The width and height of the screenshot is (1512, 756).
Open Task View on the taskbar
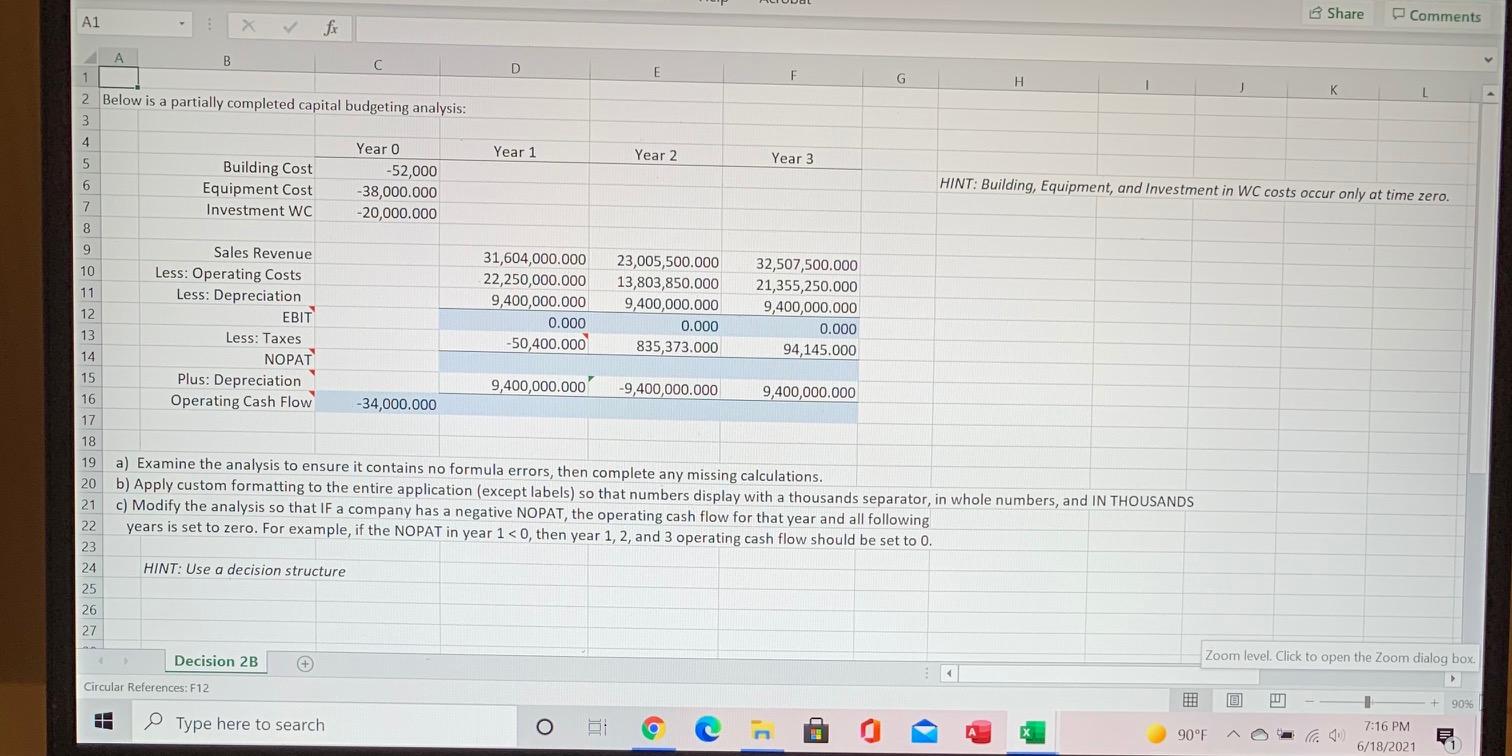click(x=597, y=728)
